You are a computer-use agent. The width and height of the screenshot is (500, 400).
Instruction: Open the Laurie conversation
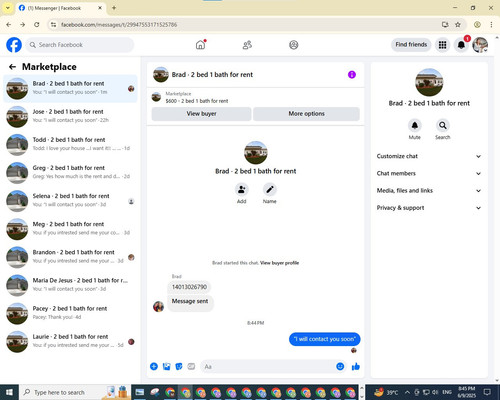pos(70,342)
